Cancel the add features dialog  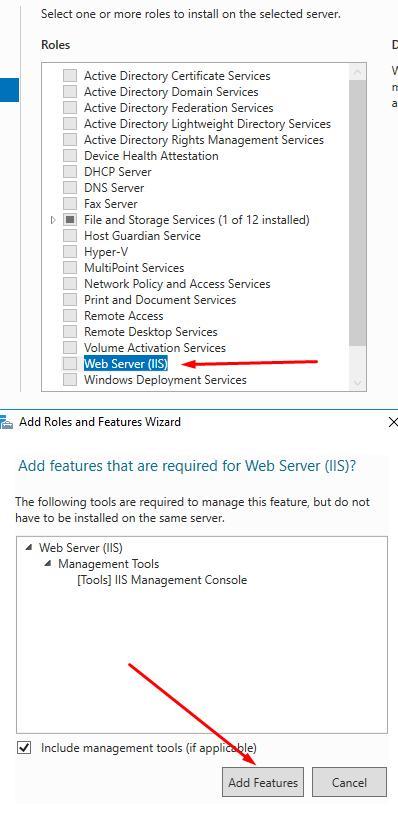point(349,782)
